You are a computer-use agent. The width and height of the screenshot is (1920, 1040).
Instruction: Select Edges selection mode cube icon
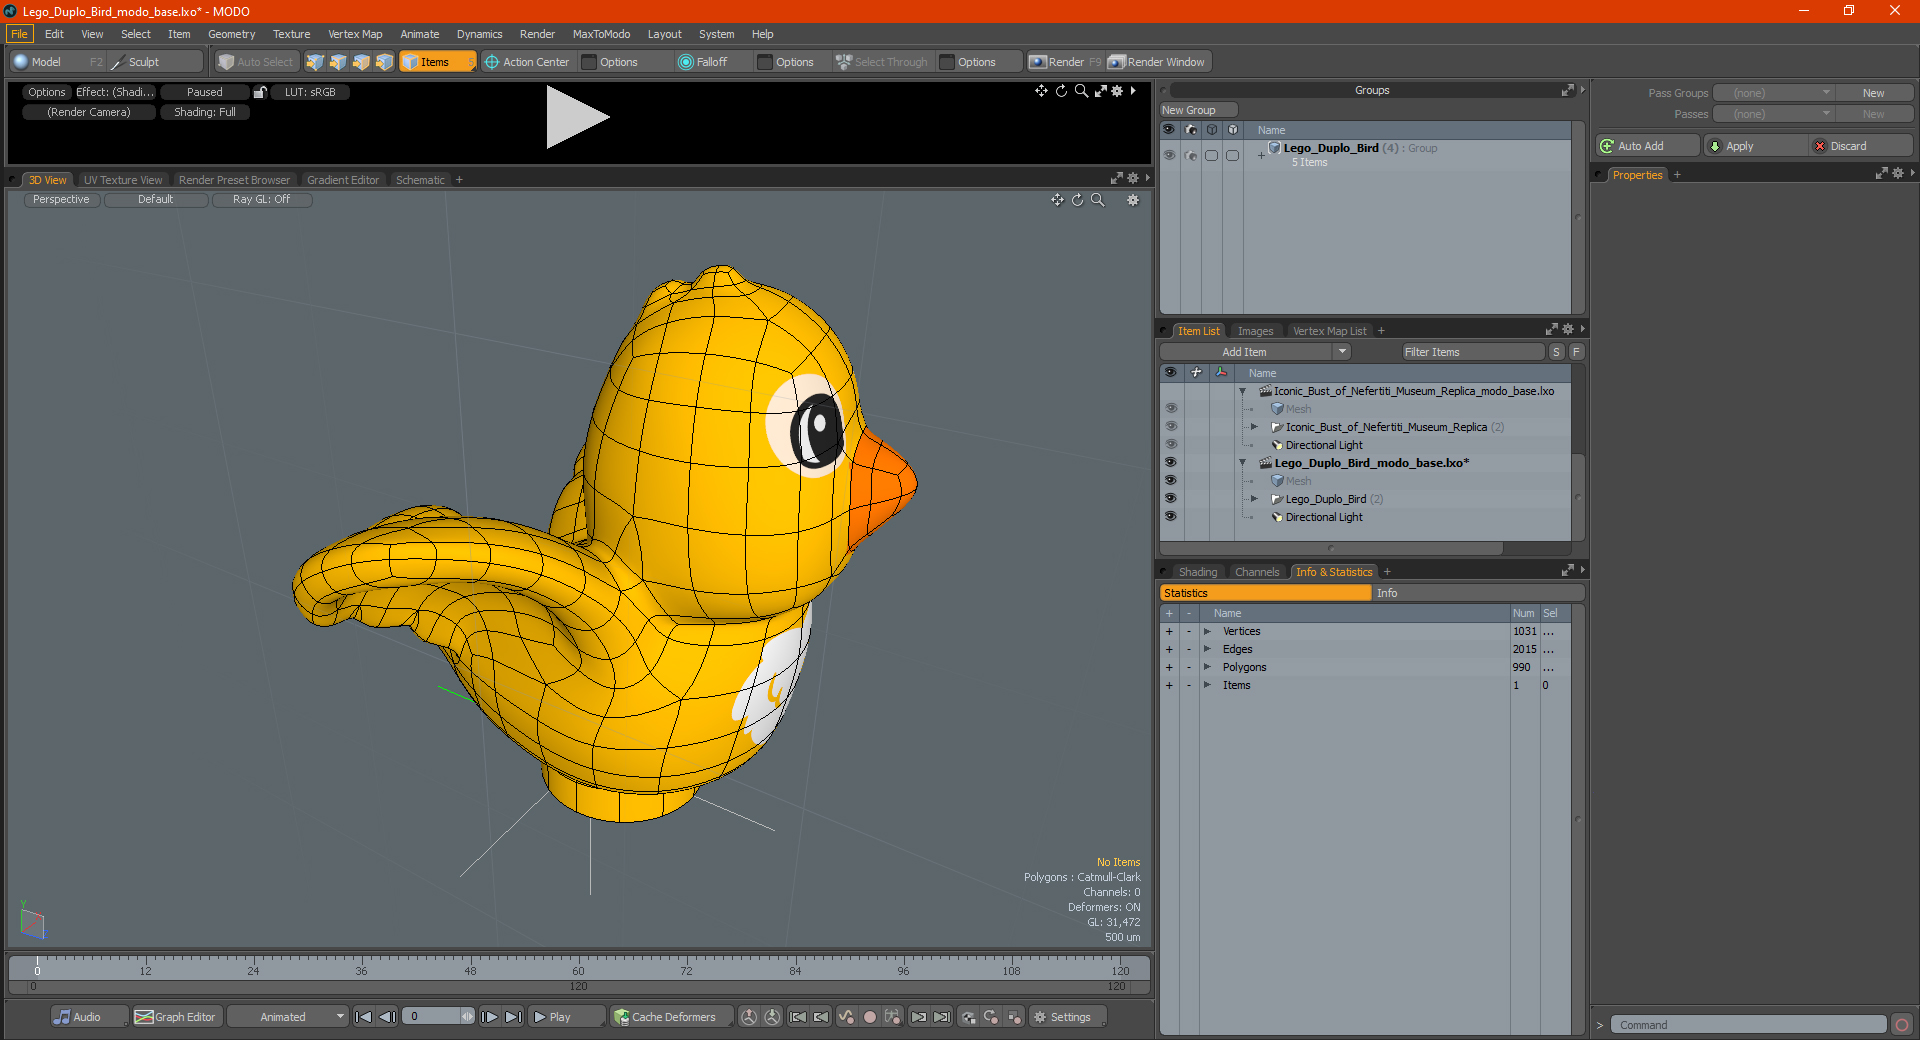338,62
